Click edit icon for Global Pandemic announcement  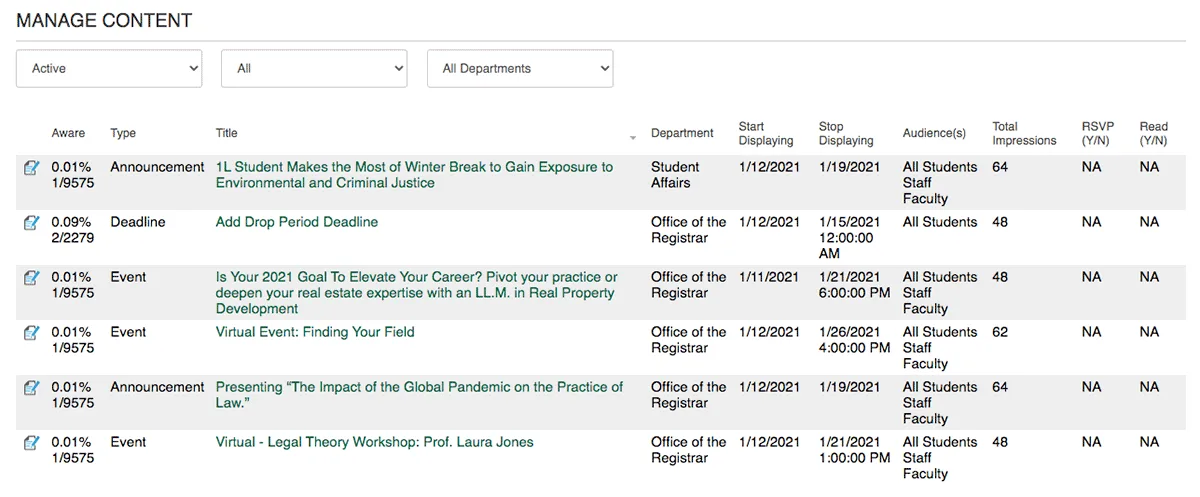31,388
